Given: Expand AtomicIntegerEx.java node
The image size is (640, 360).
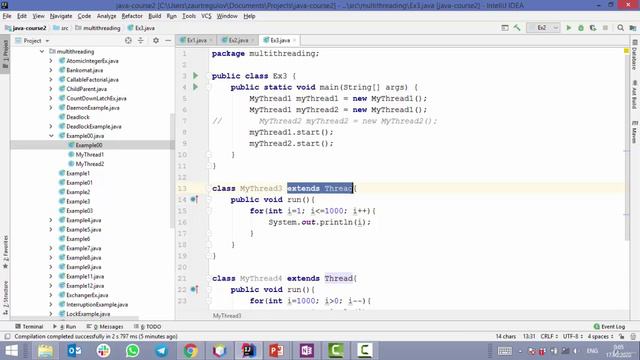Looking at the screenshot, I should point(51,61).
